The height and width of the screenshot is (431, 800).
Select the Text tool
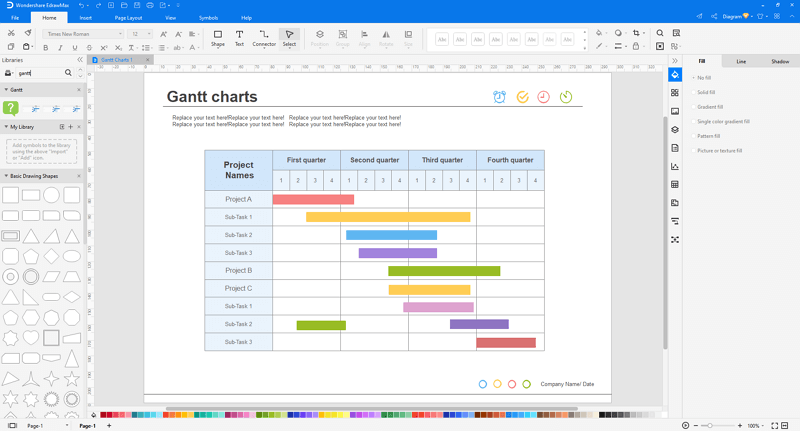coord(239,38)
